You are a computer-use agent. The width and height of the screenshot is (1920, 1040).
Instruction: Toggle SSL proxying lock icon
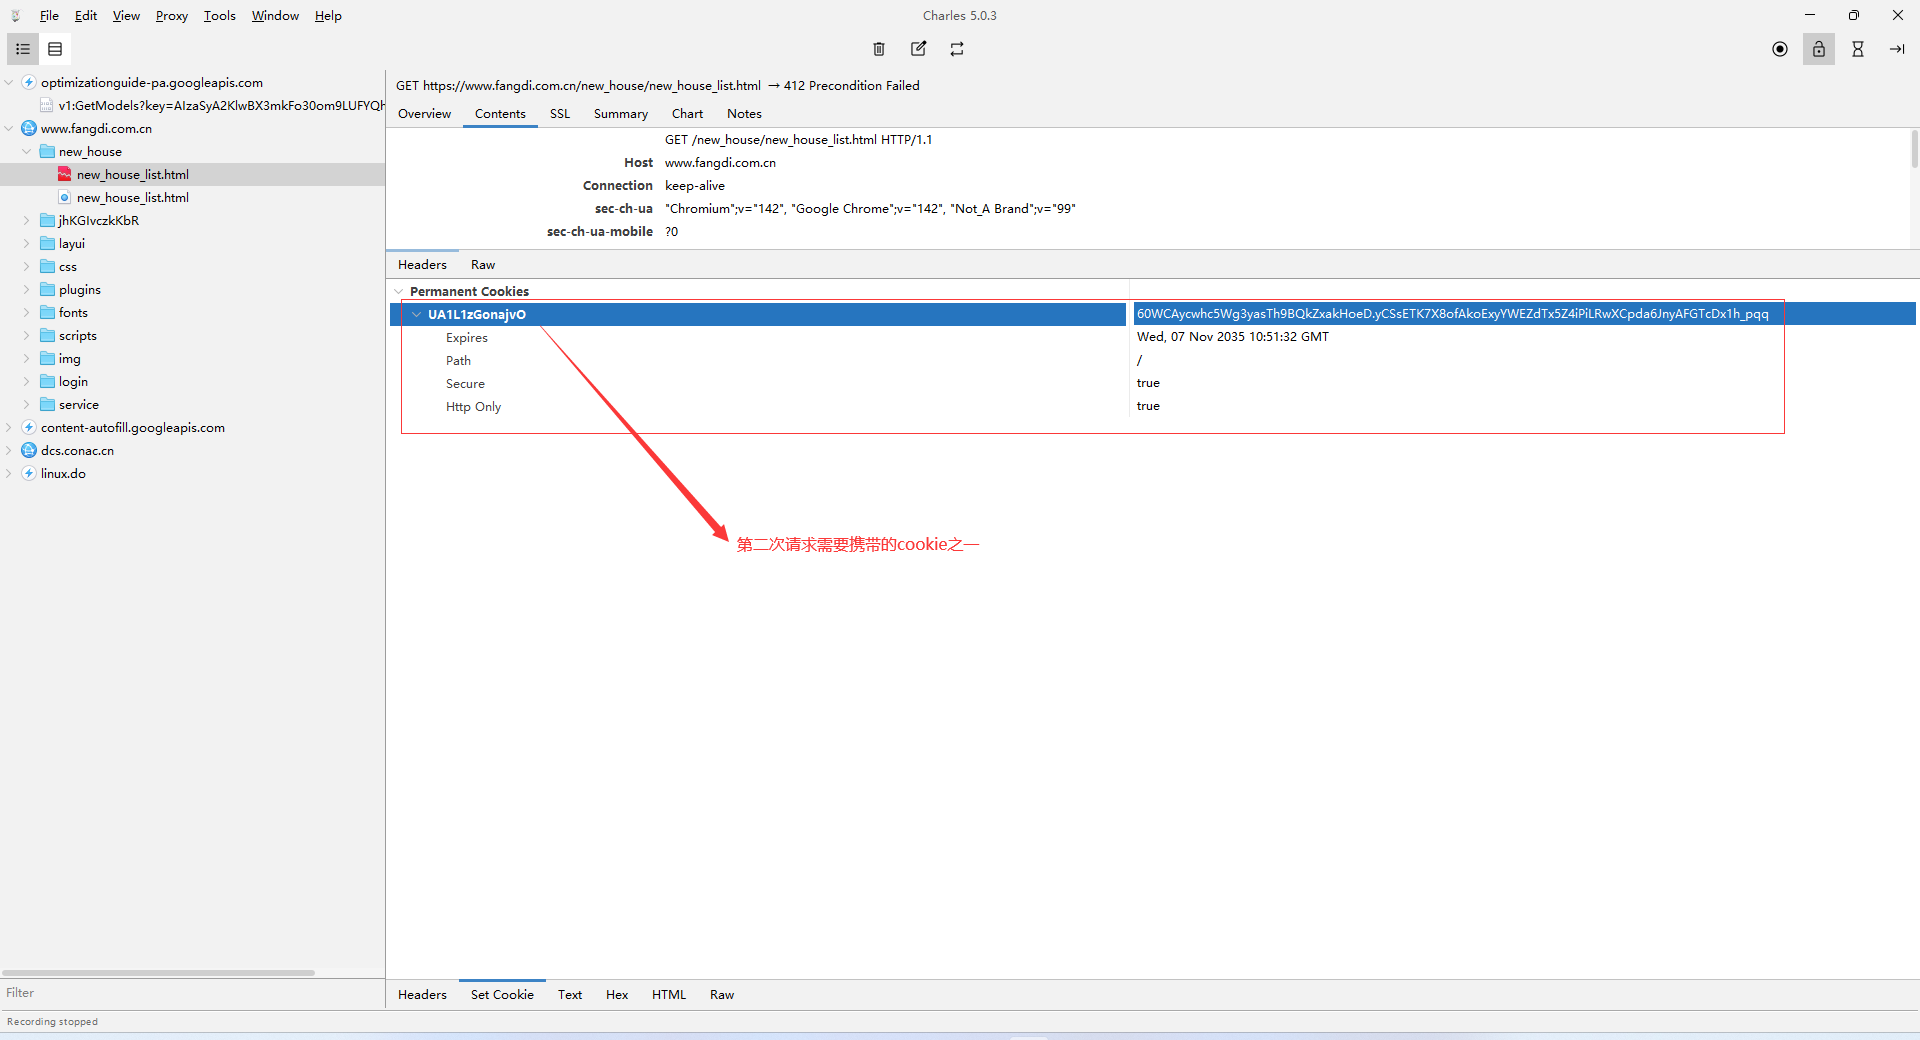point(1819,49)
